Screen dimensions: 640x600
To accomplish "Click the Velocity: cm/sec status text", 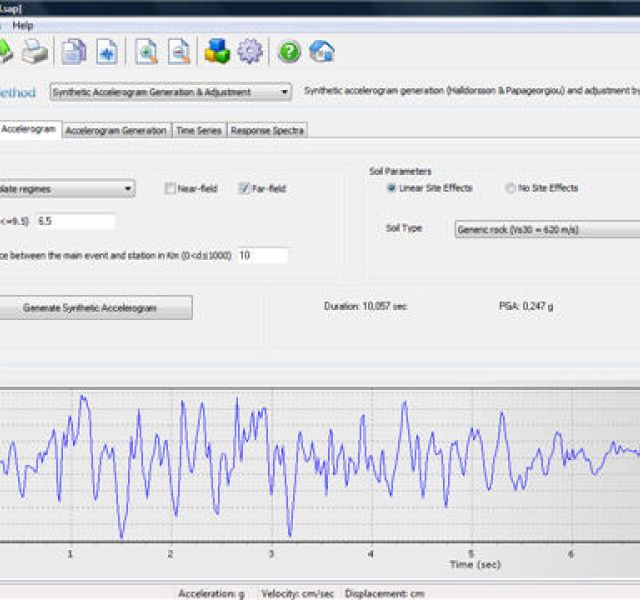I will (298, 593).
